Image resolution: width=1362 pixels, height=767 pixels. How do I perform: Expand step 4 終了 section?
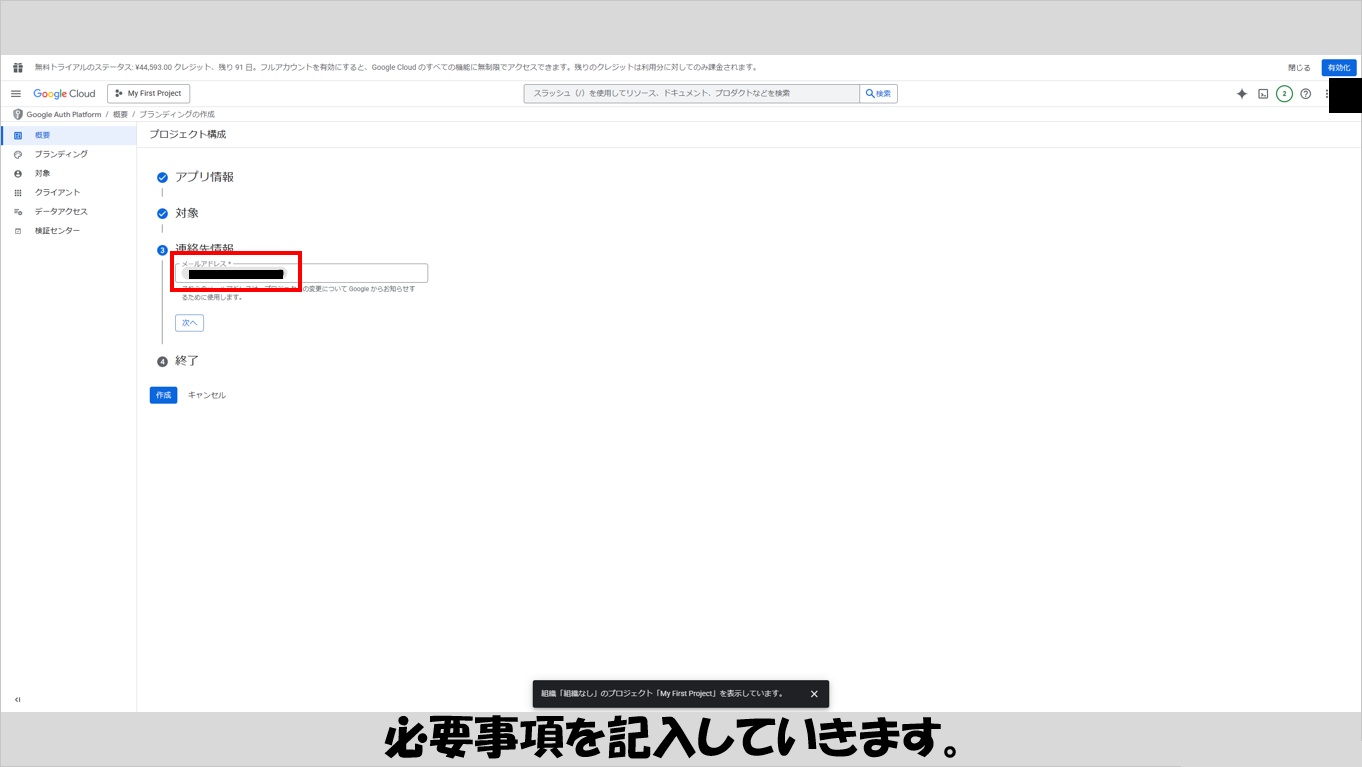coord(187,361)
